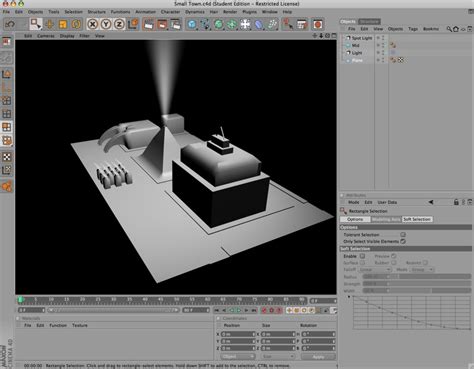Click the Render View clapperboard icon
474x369 pixels.
pyautogui.click(x=148, y=24)
